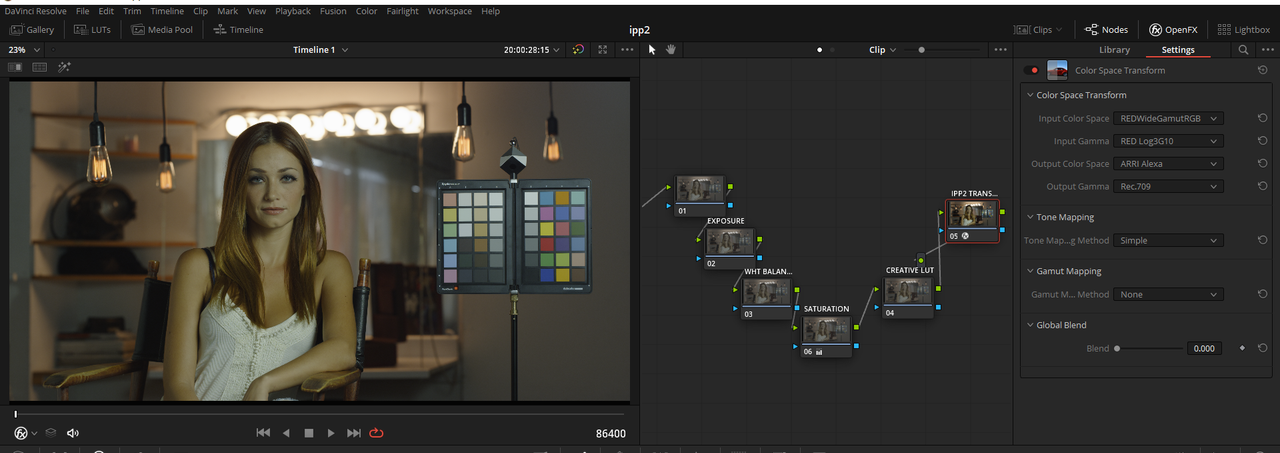Switch to the Settings tab

[1178, 49]
